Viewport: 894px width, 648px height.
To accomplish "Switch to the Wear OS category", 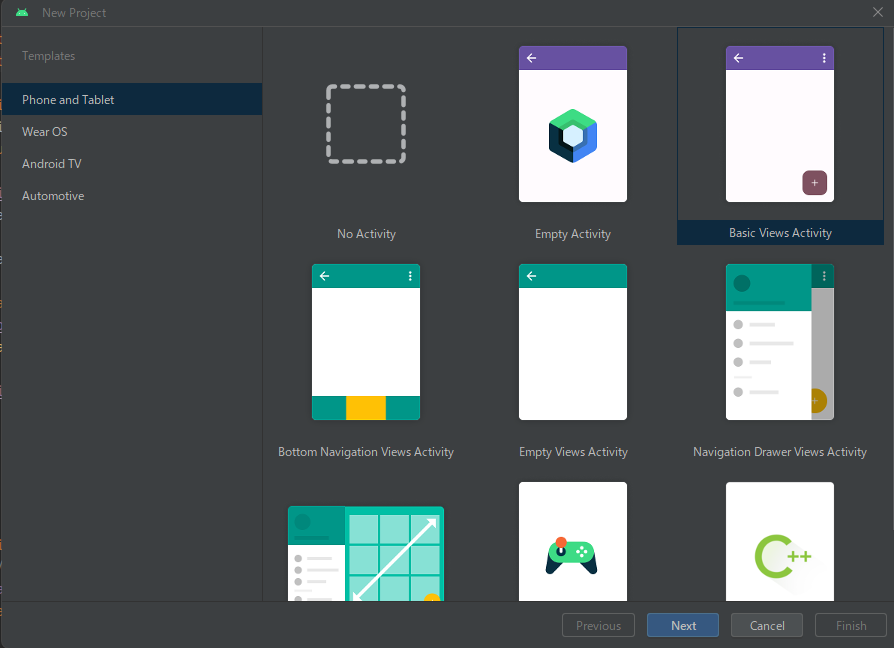I will (44, 131).
